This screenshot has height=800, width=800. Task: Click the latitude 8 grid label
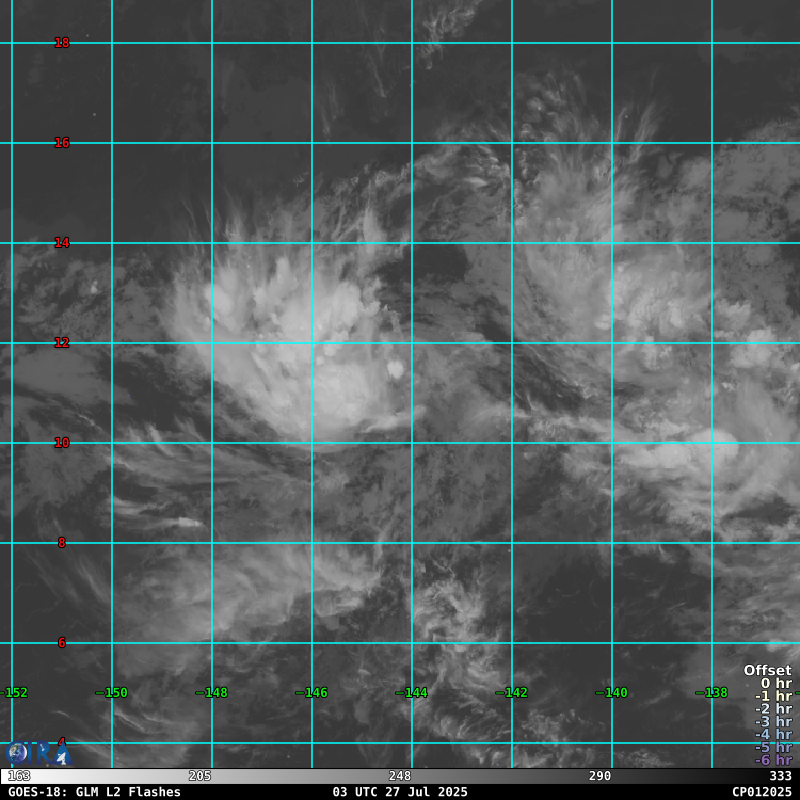62,543
